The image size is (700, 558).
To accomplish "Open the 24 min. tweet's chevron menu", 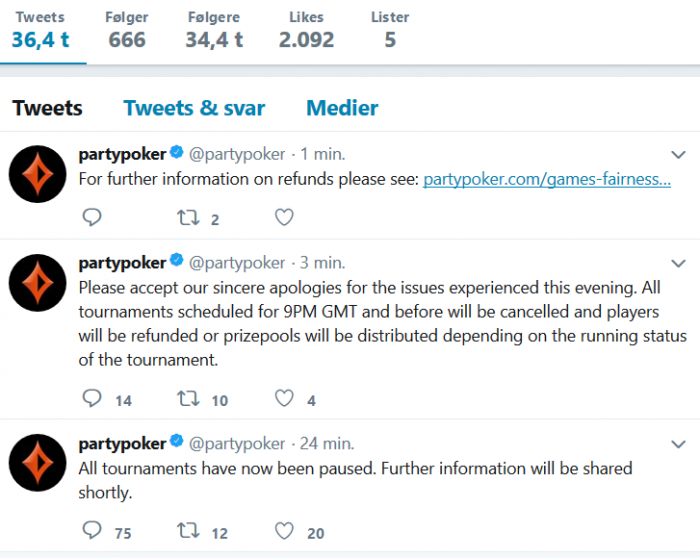I will [678, 444].
